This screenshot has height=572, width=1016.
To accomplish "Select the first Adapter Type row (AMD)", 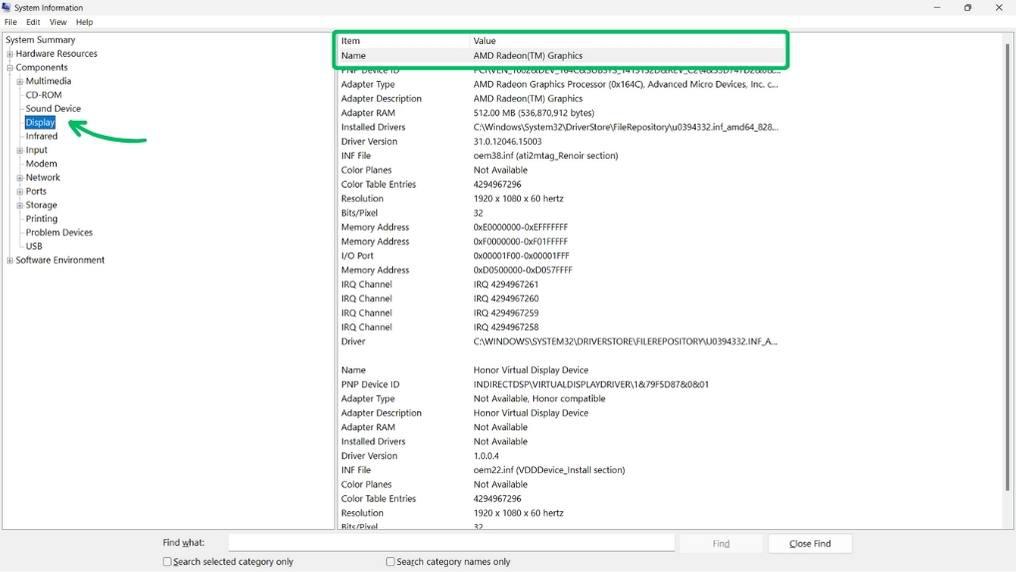I will [x=560, y=84].
